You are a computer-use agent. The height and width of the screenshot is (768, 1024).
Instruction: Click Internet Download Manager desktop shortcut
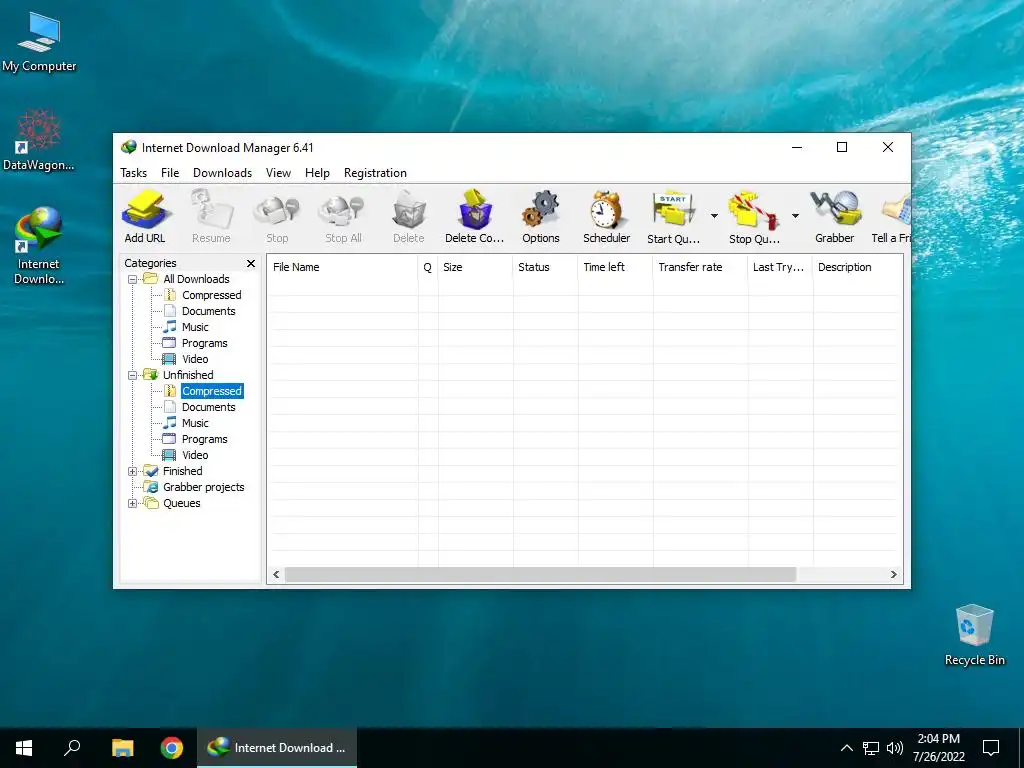(x=39, y=246)
